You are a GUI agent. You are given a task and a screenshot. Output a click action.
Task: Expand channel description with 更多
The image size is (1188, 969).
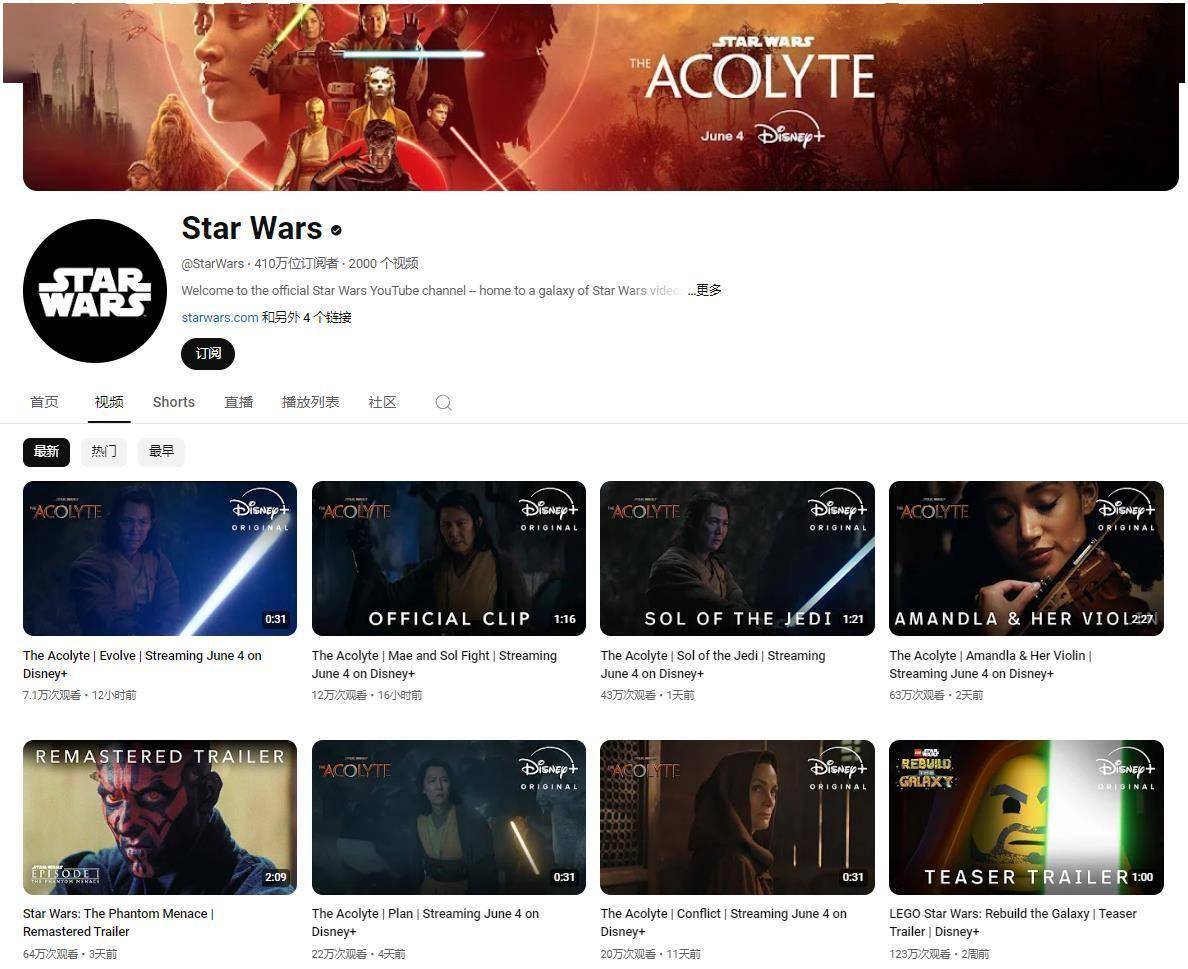point(705,290)
